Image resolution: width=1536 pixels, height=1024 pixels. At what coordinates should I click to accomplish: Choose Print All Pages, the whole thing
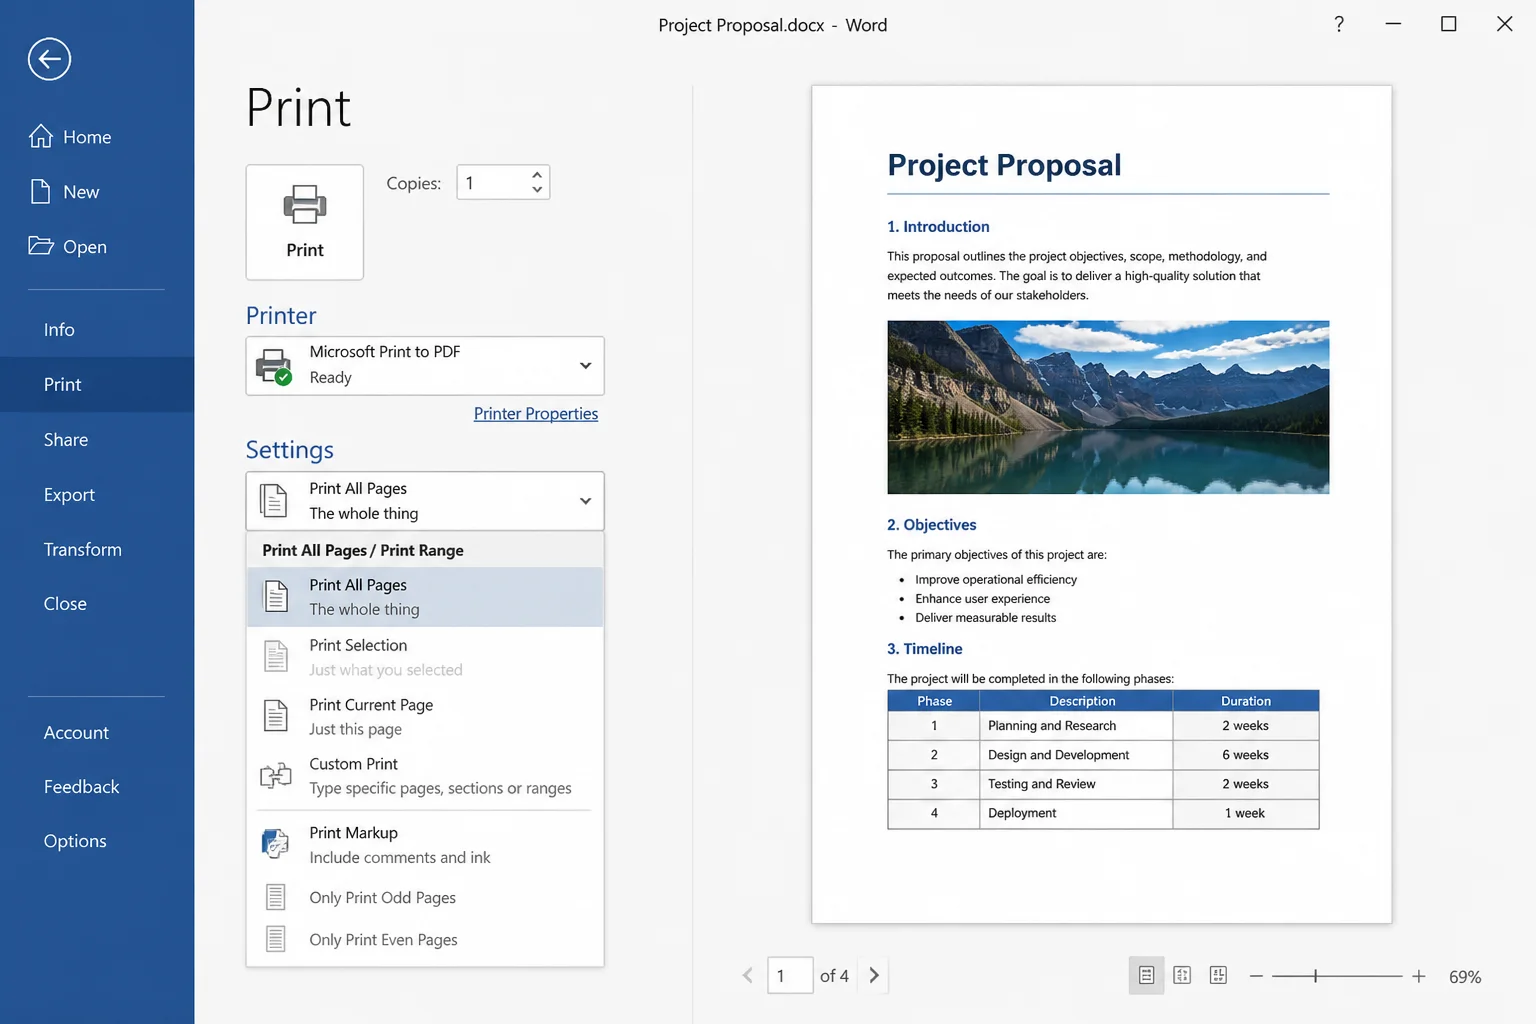click(425, 597)
